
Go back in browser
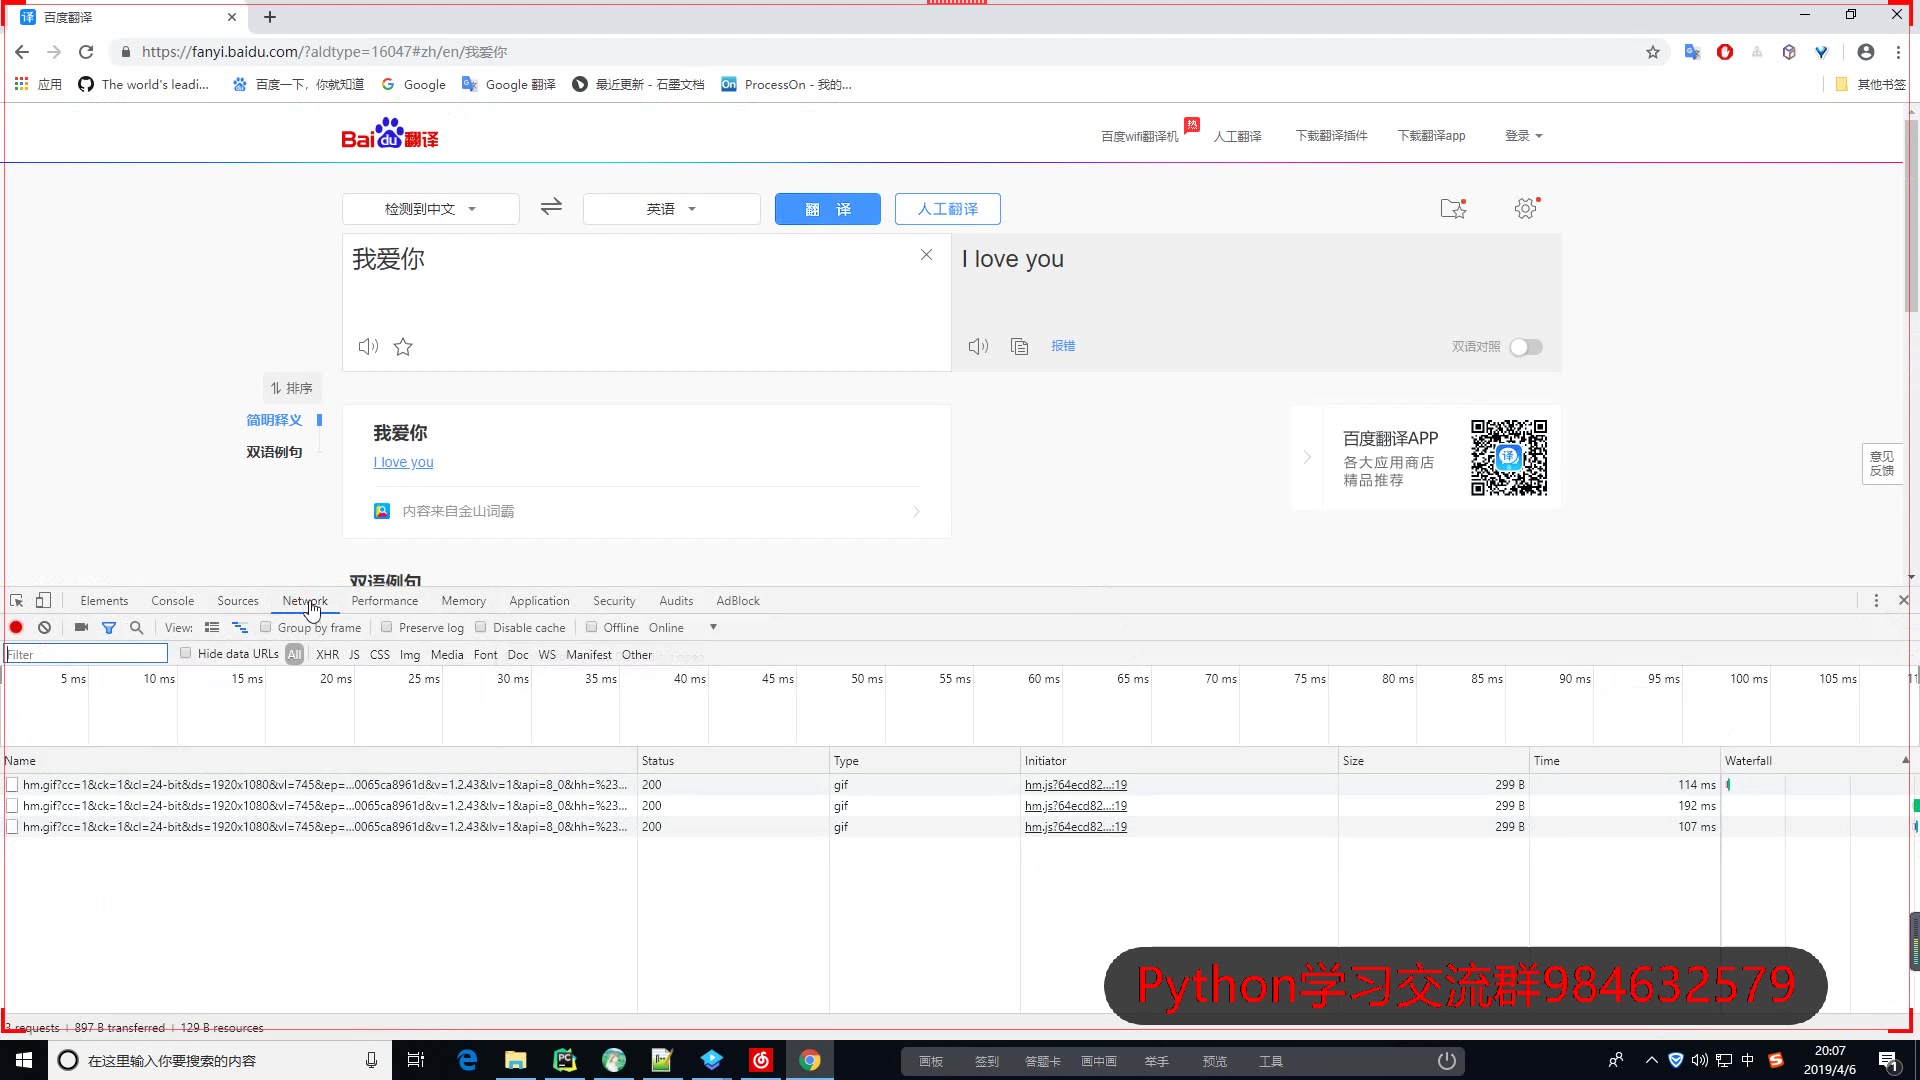pyautogui.click(x=22, y=52)
